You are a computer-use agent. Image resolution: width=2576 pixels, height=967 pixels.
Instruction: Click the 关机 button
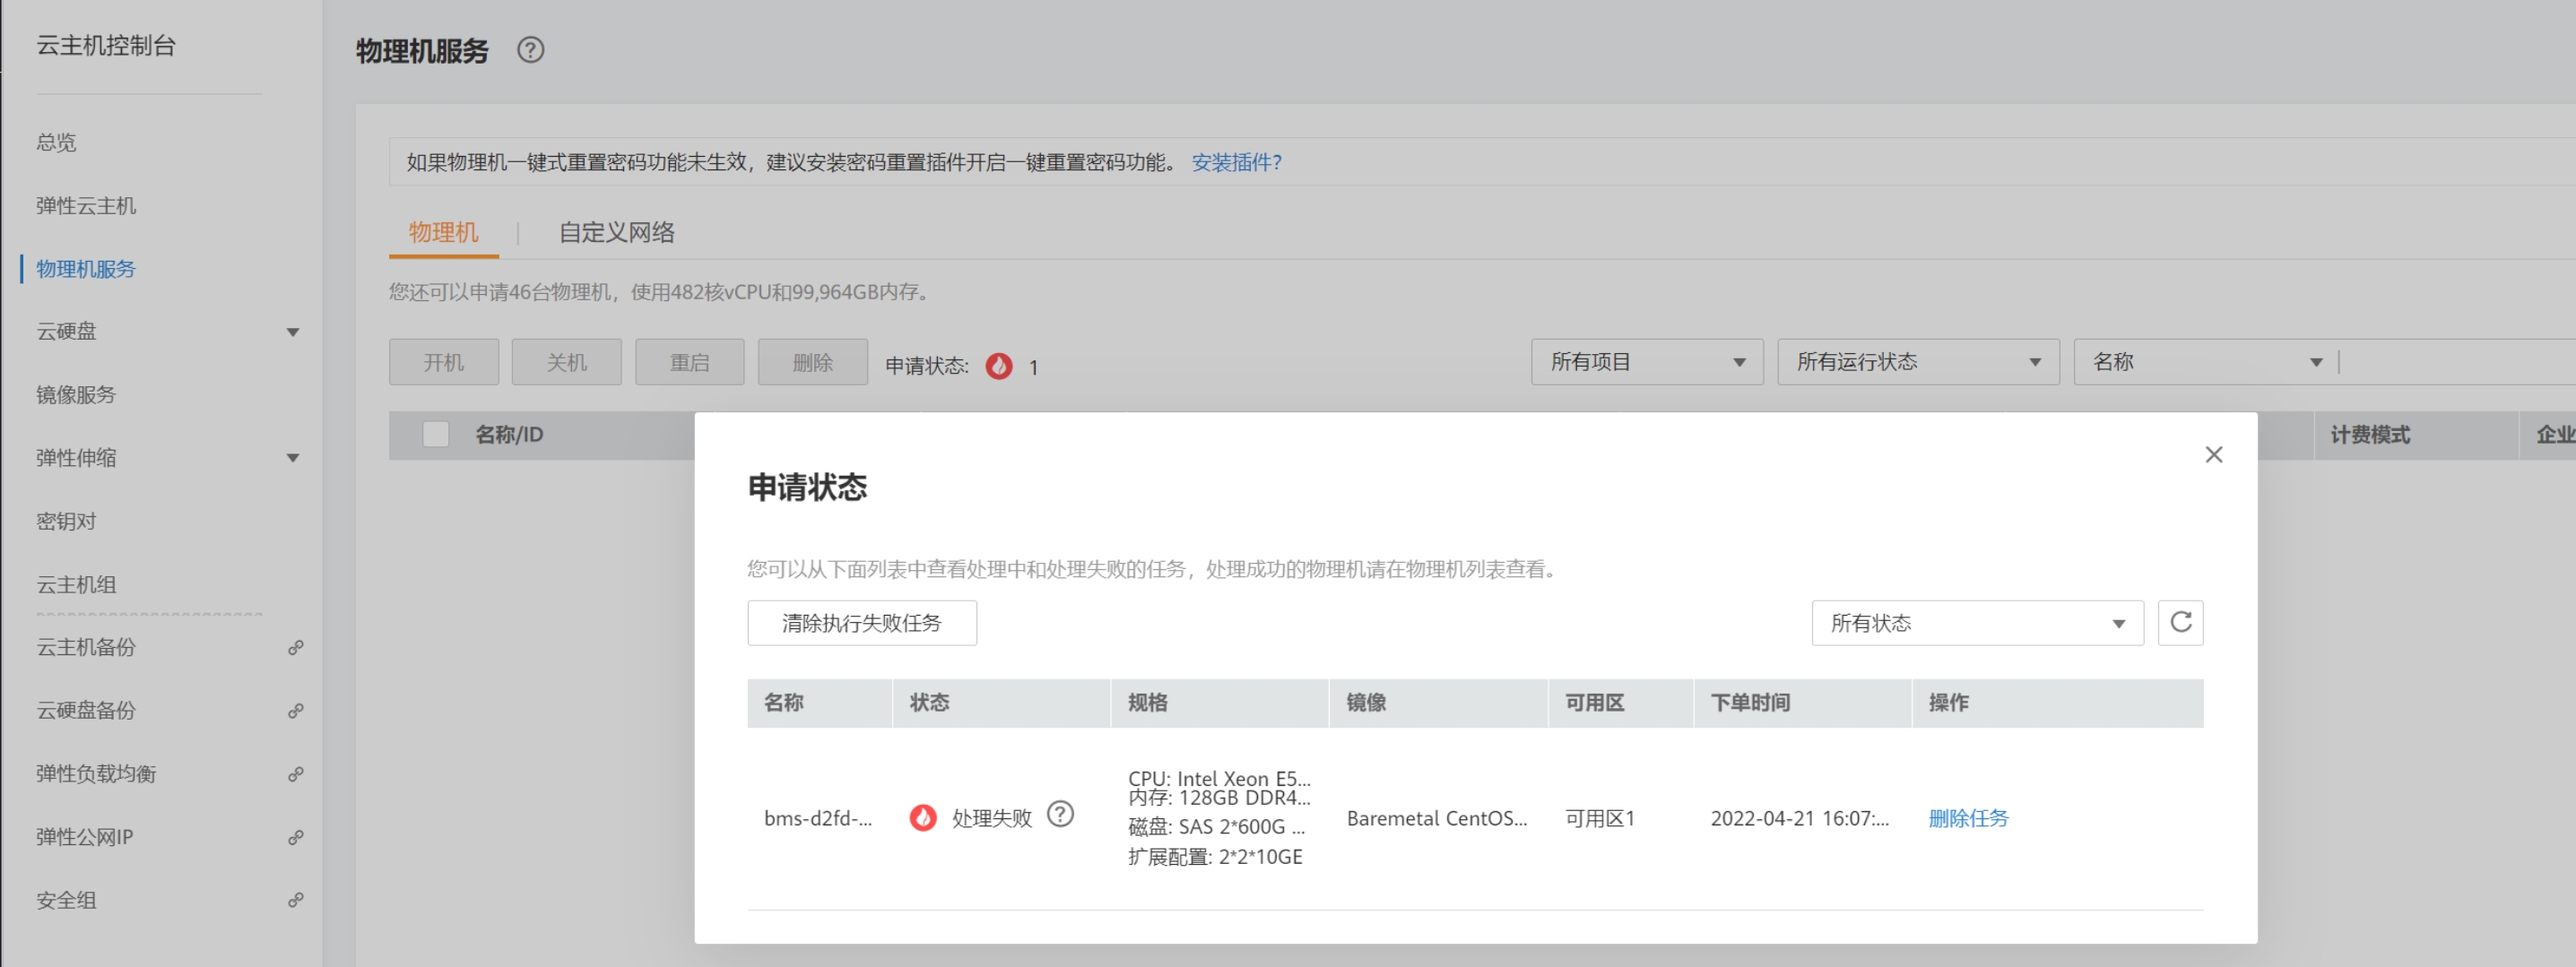566,362
